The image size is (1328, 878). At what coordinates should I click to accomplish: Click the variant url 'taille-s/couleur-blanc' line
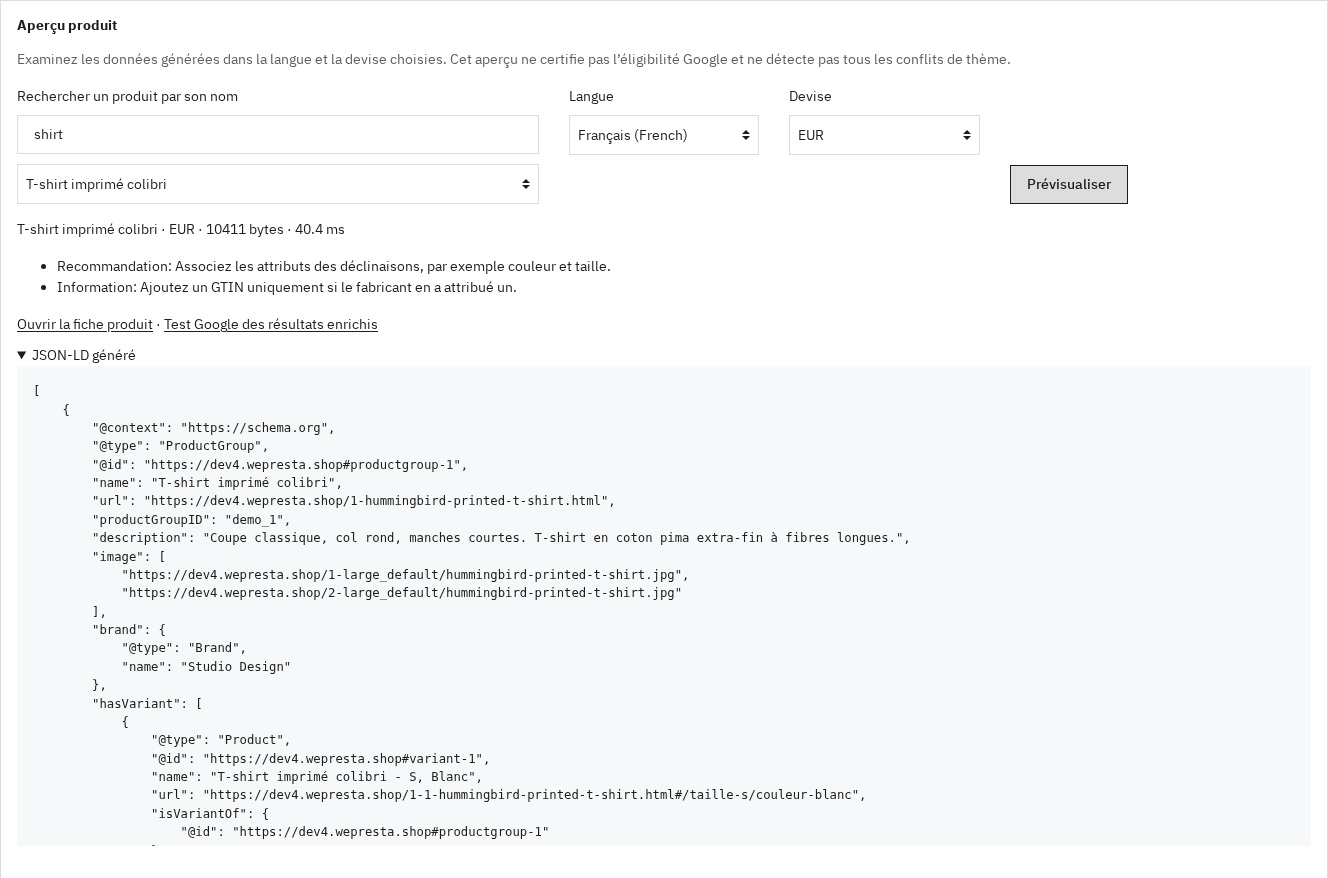tap(509, 795)
